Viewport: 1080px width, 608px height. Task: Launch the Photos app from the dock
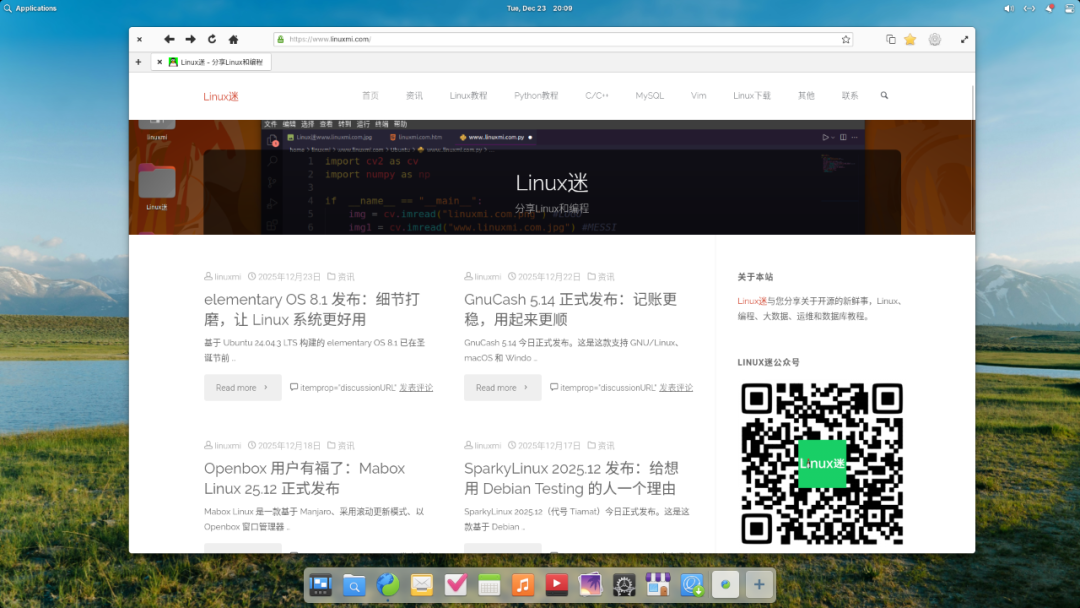(x=589, y=584)
